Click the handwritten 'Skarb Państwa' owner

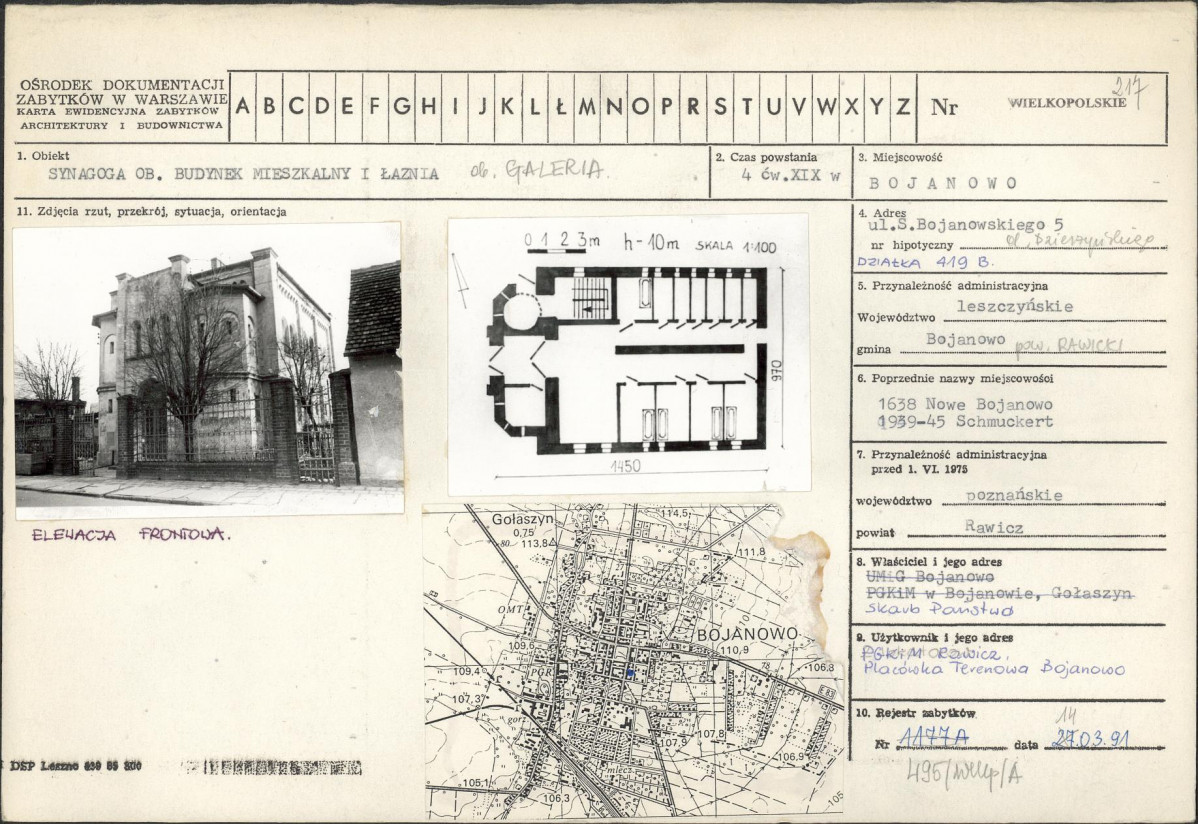click(x=939, y=609)
